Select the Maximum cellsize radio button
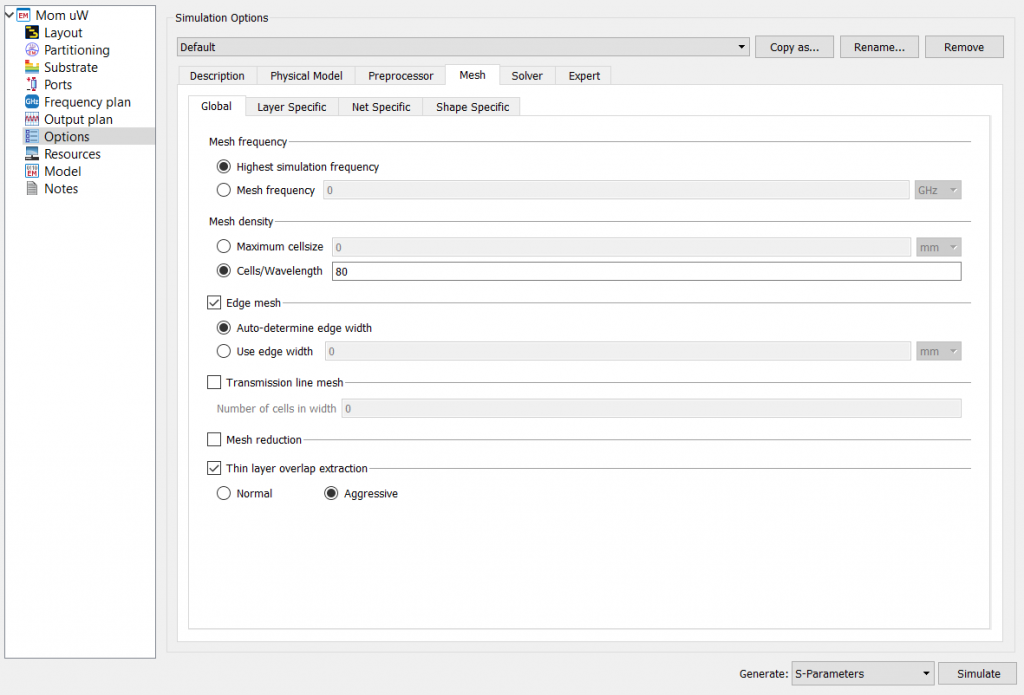Viewport: 1024px width, 695px height. [223, 247]
